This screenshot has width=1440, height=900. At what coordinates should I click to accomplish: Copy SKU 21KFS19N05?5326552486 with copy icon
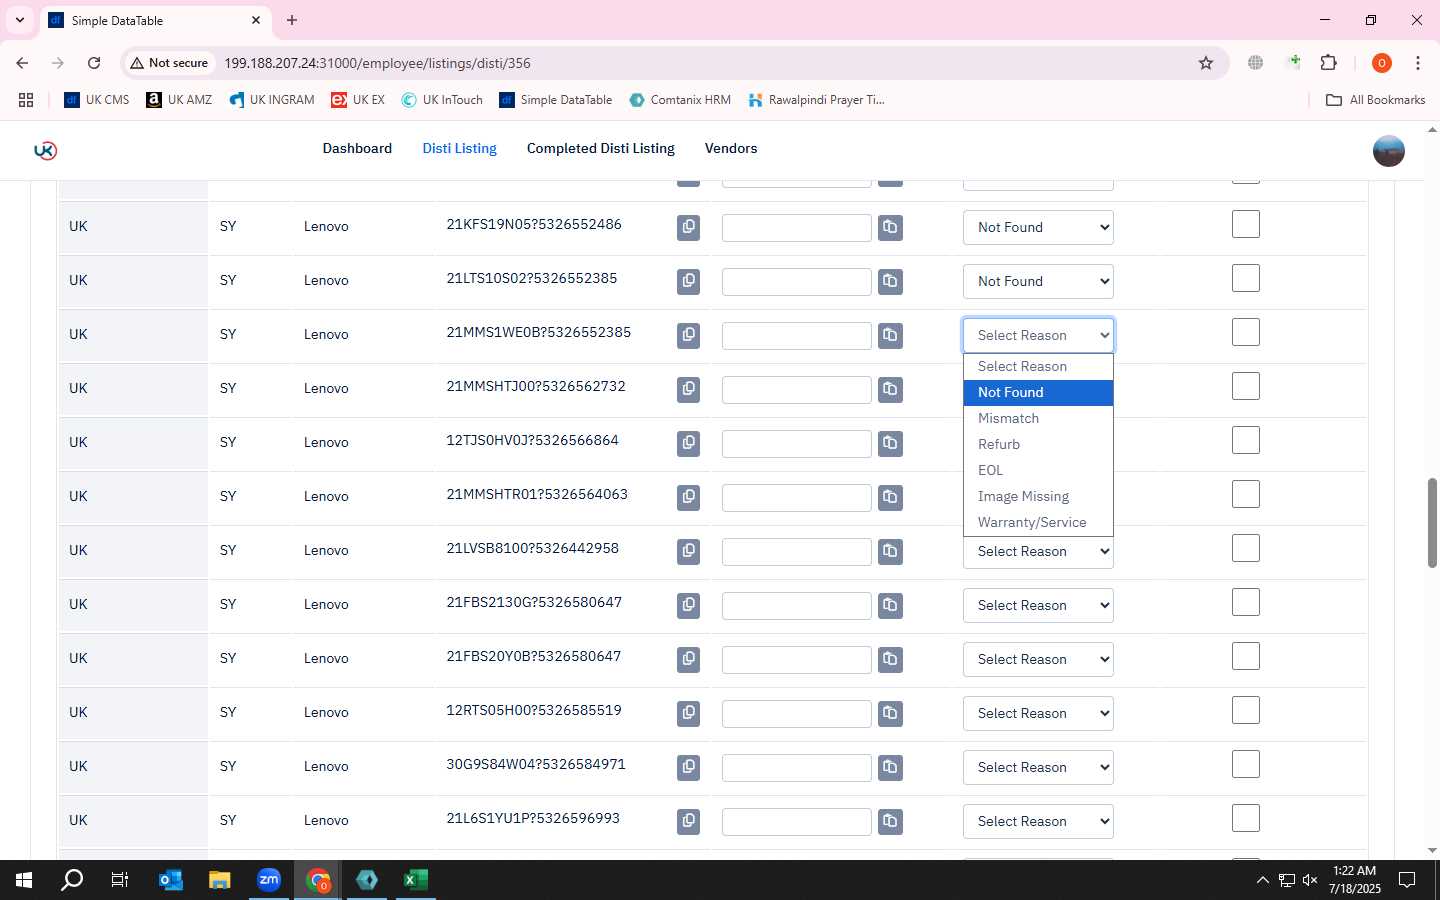(688, 227)
